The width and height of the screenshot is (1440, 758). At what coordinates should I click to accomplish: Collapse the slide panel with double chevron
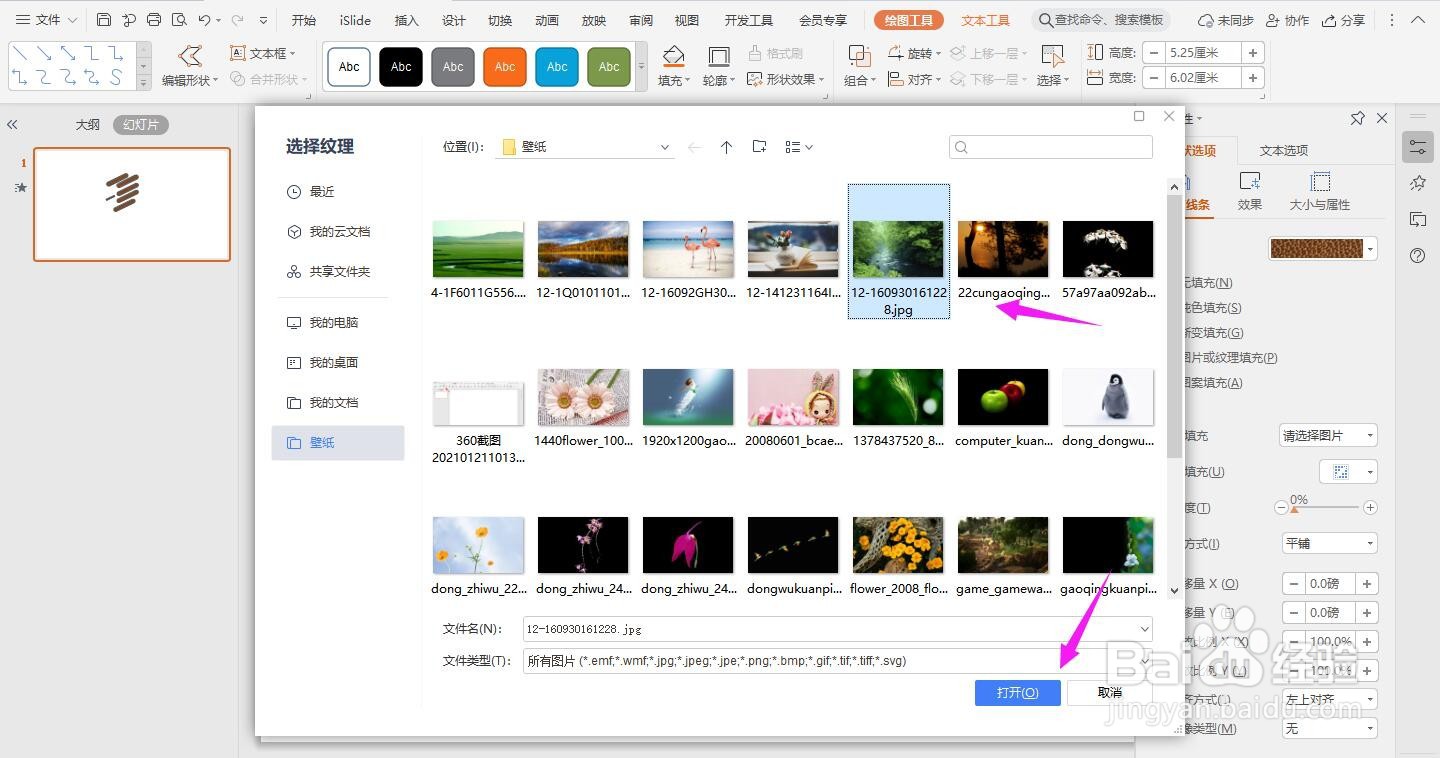click(13, 125)
